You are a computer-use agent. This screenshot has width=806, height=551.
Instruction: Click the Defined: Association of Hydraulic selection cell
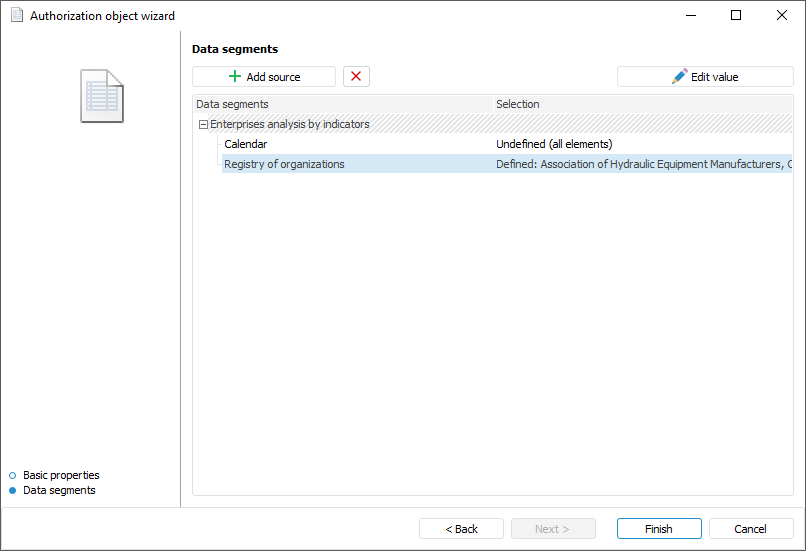[642, 164]
